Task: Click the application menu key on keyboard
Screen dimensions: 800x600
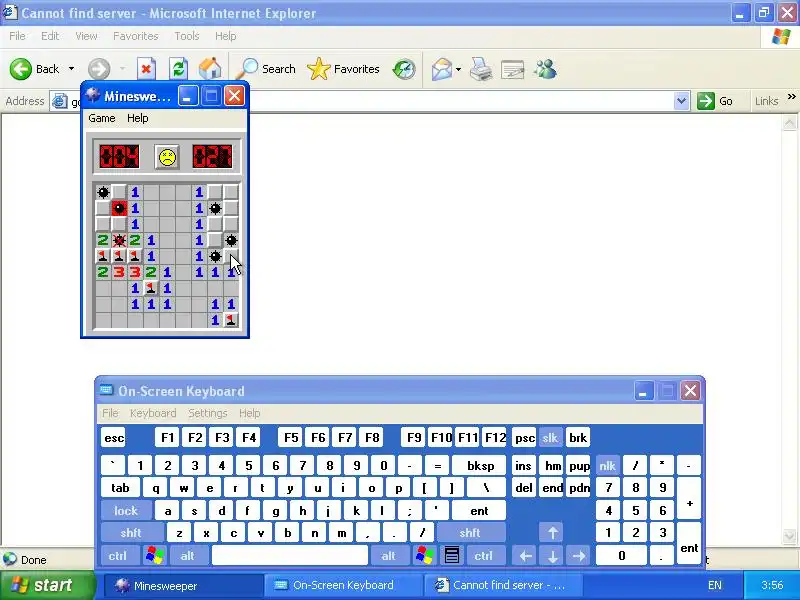Action: (452, 555)
